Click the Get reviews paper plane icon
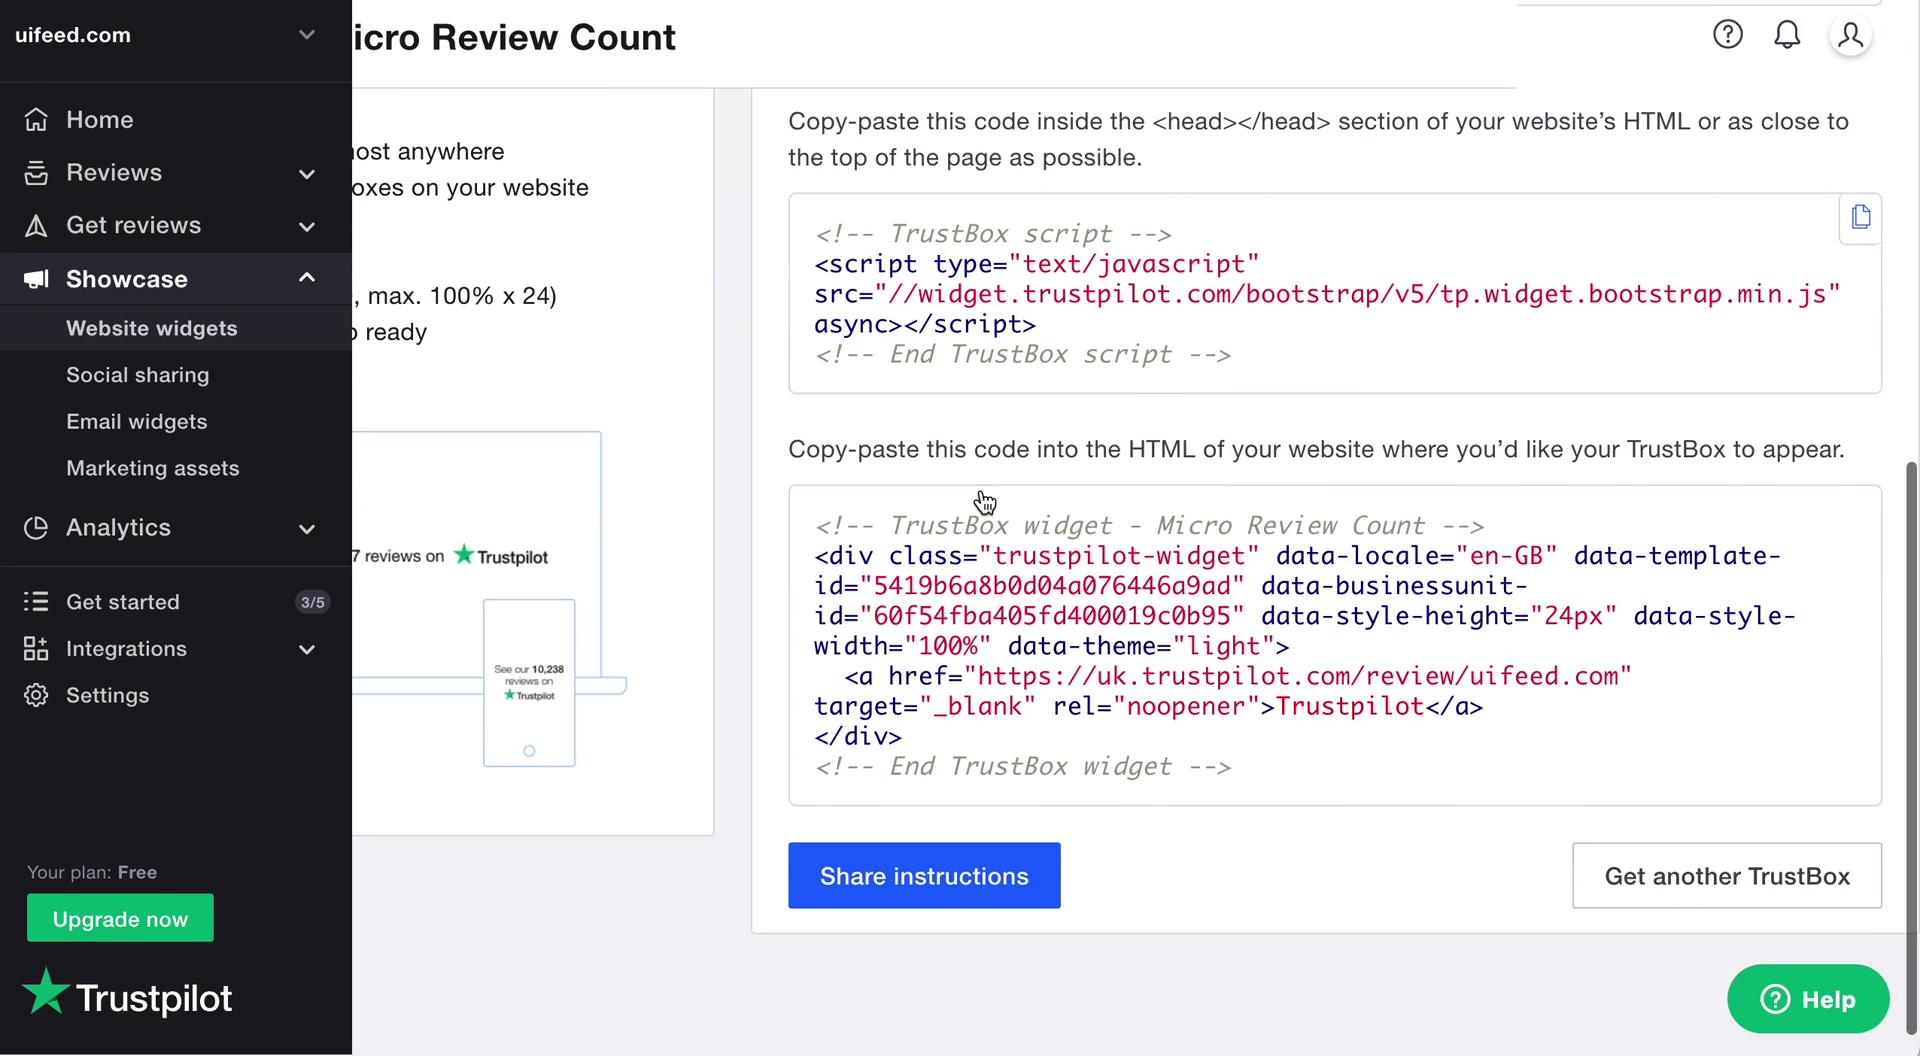Viewport: 1920px width, 1056px height. (36, 226)
